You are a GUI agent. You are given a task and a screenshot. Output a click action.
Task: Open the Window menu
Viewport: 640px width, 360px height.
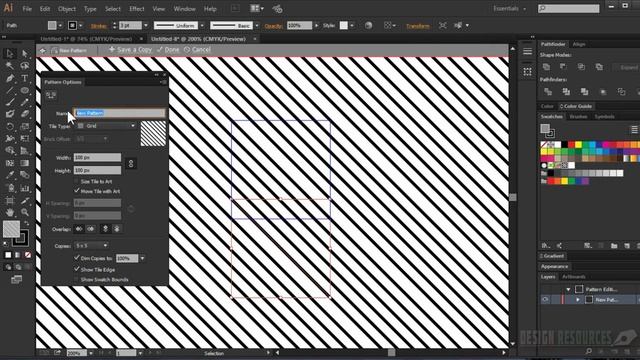[184, 9]
